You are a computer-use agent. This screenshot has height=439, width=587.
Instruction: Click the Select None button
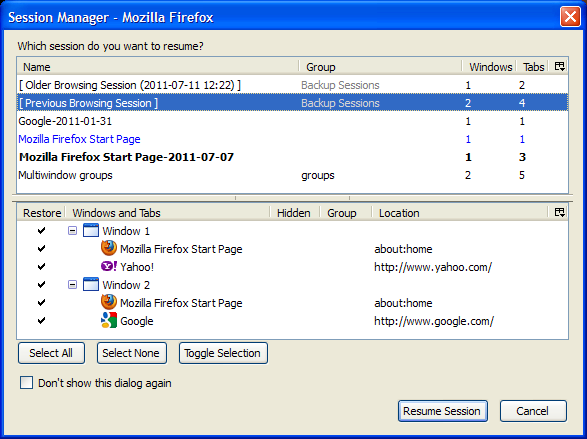click(x=131, y=353)
